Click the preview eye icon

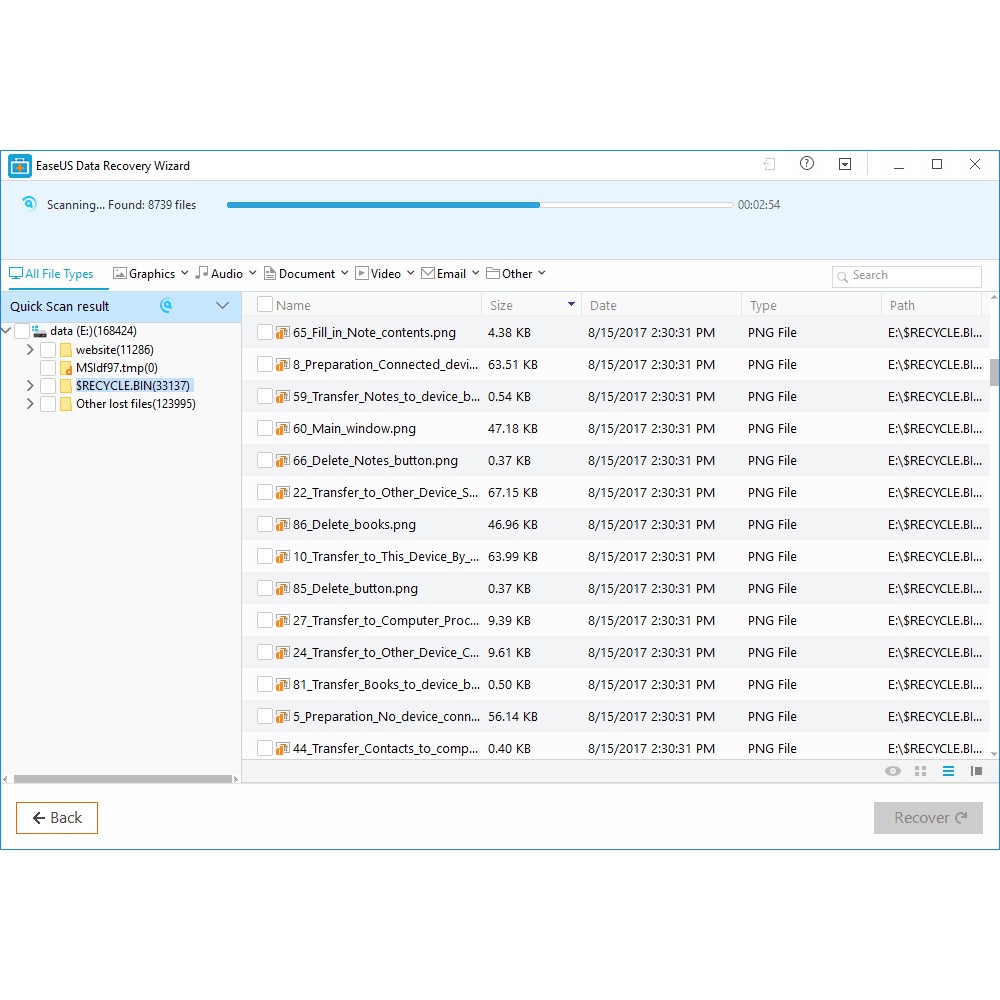coord(893,771)
